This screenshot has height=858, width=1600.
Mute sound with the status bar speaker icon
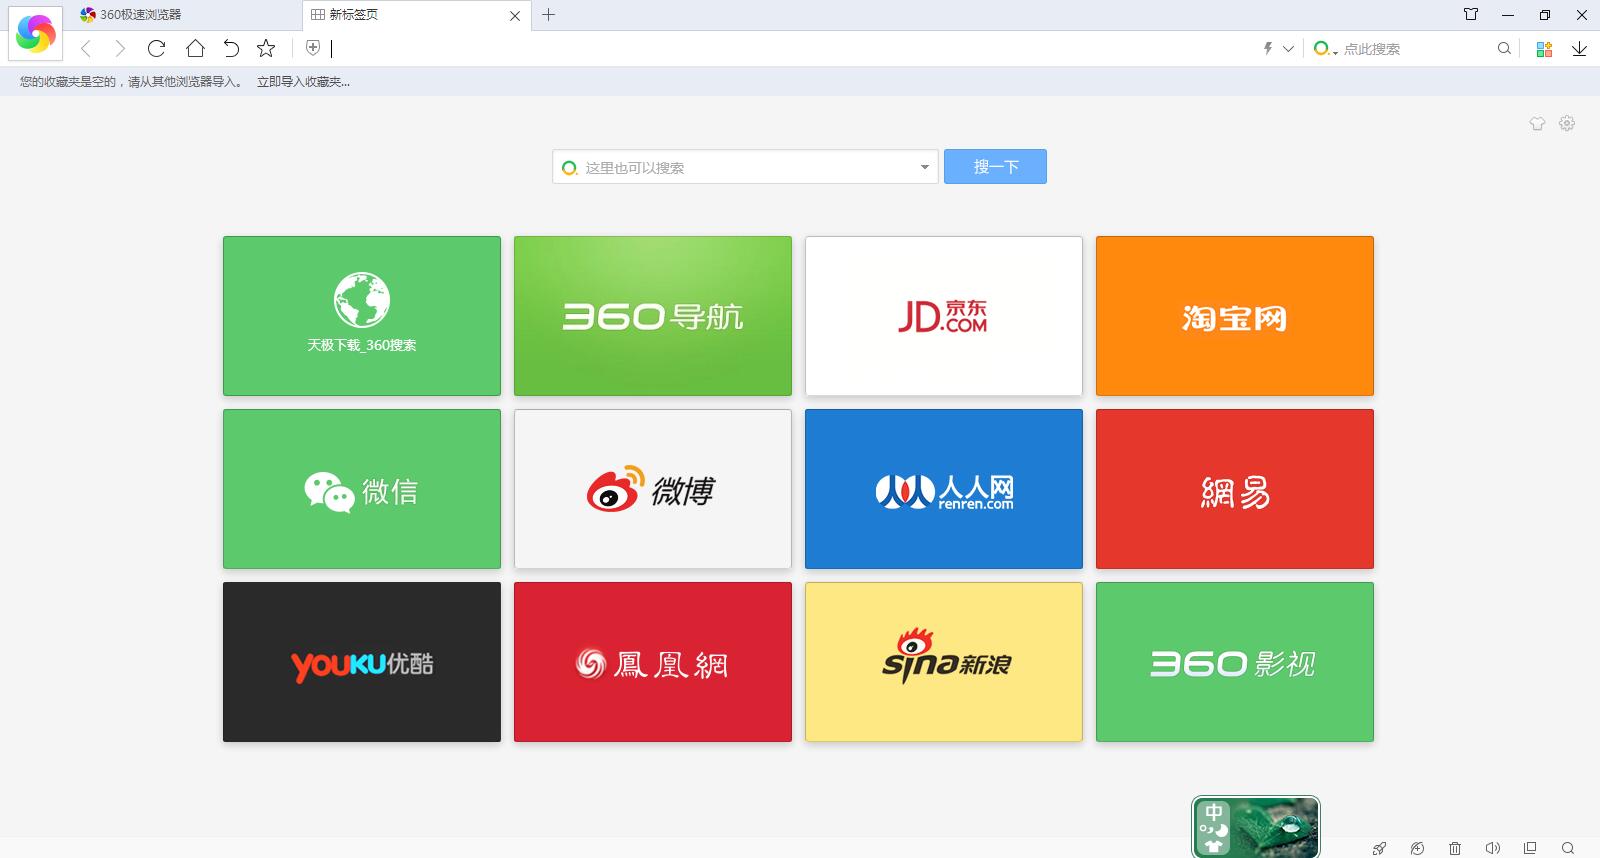tap(1492, 848)
